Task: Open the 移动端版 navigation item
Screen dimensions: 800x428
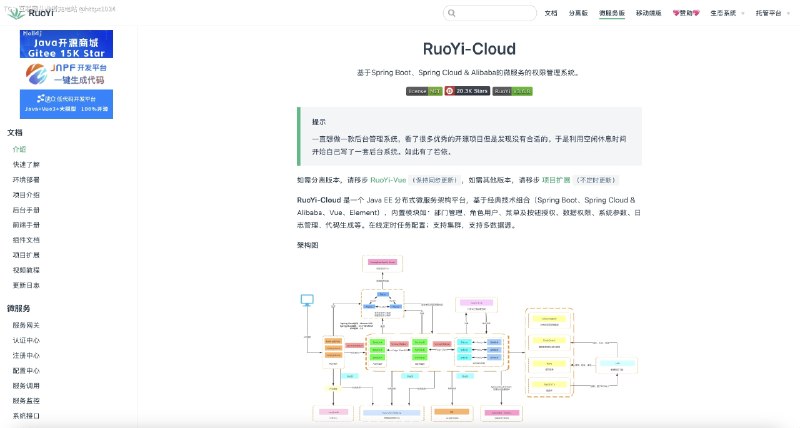Action: click(648, 13)
